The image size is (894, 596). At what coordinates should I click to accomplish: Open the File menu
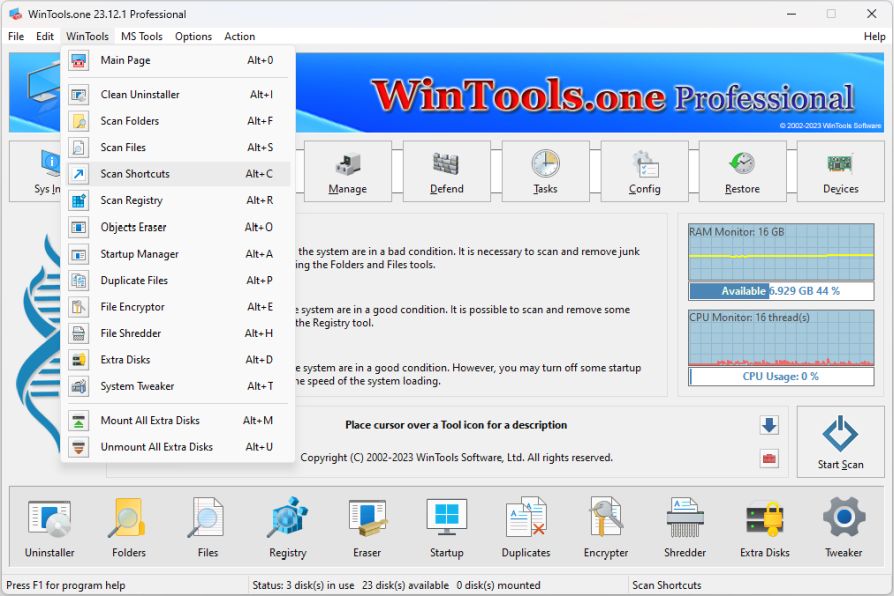click(16, 37)
